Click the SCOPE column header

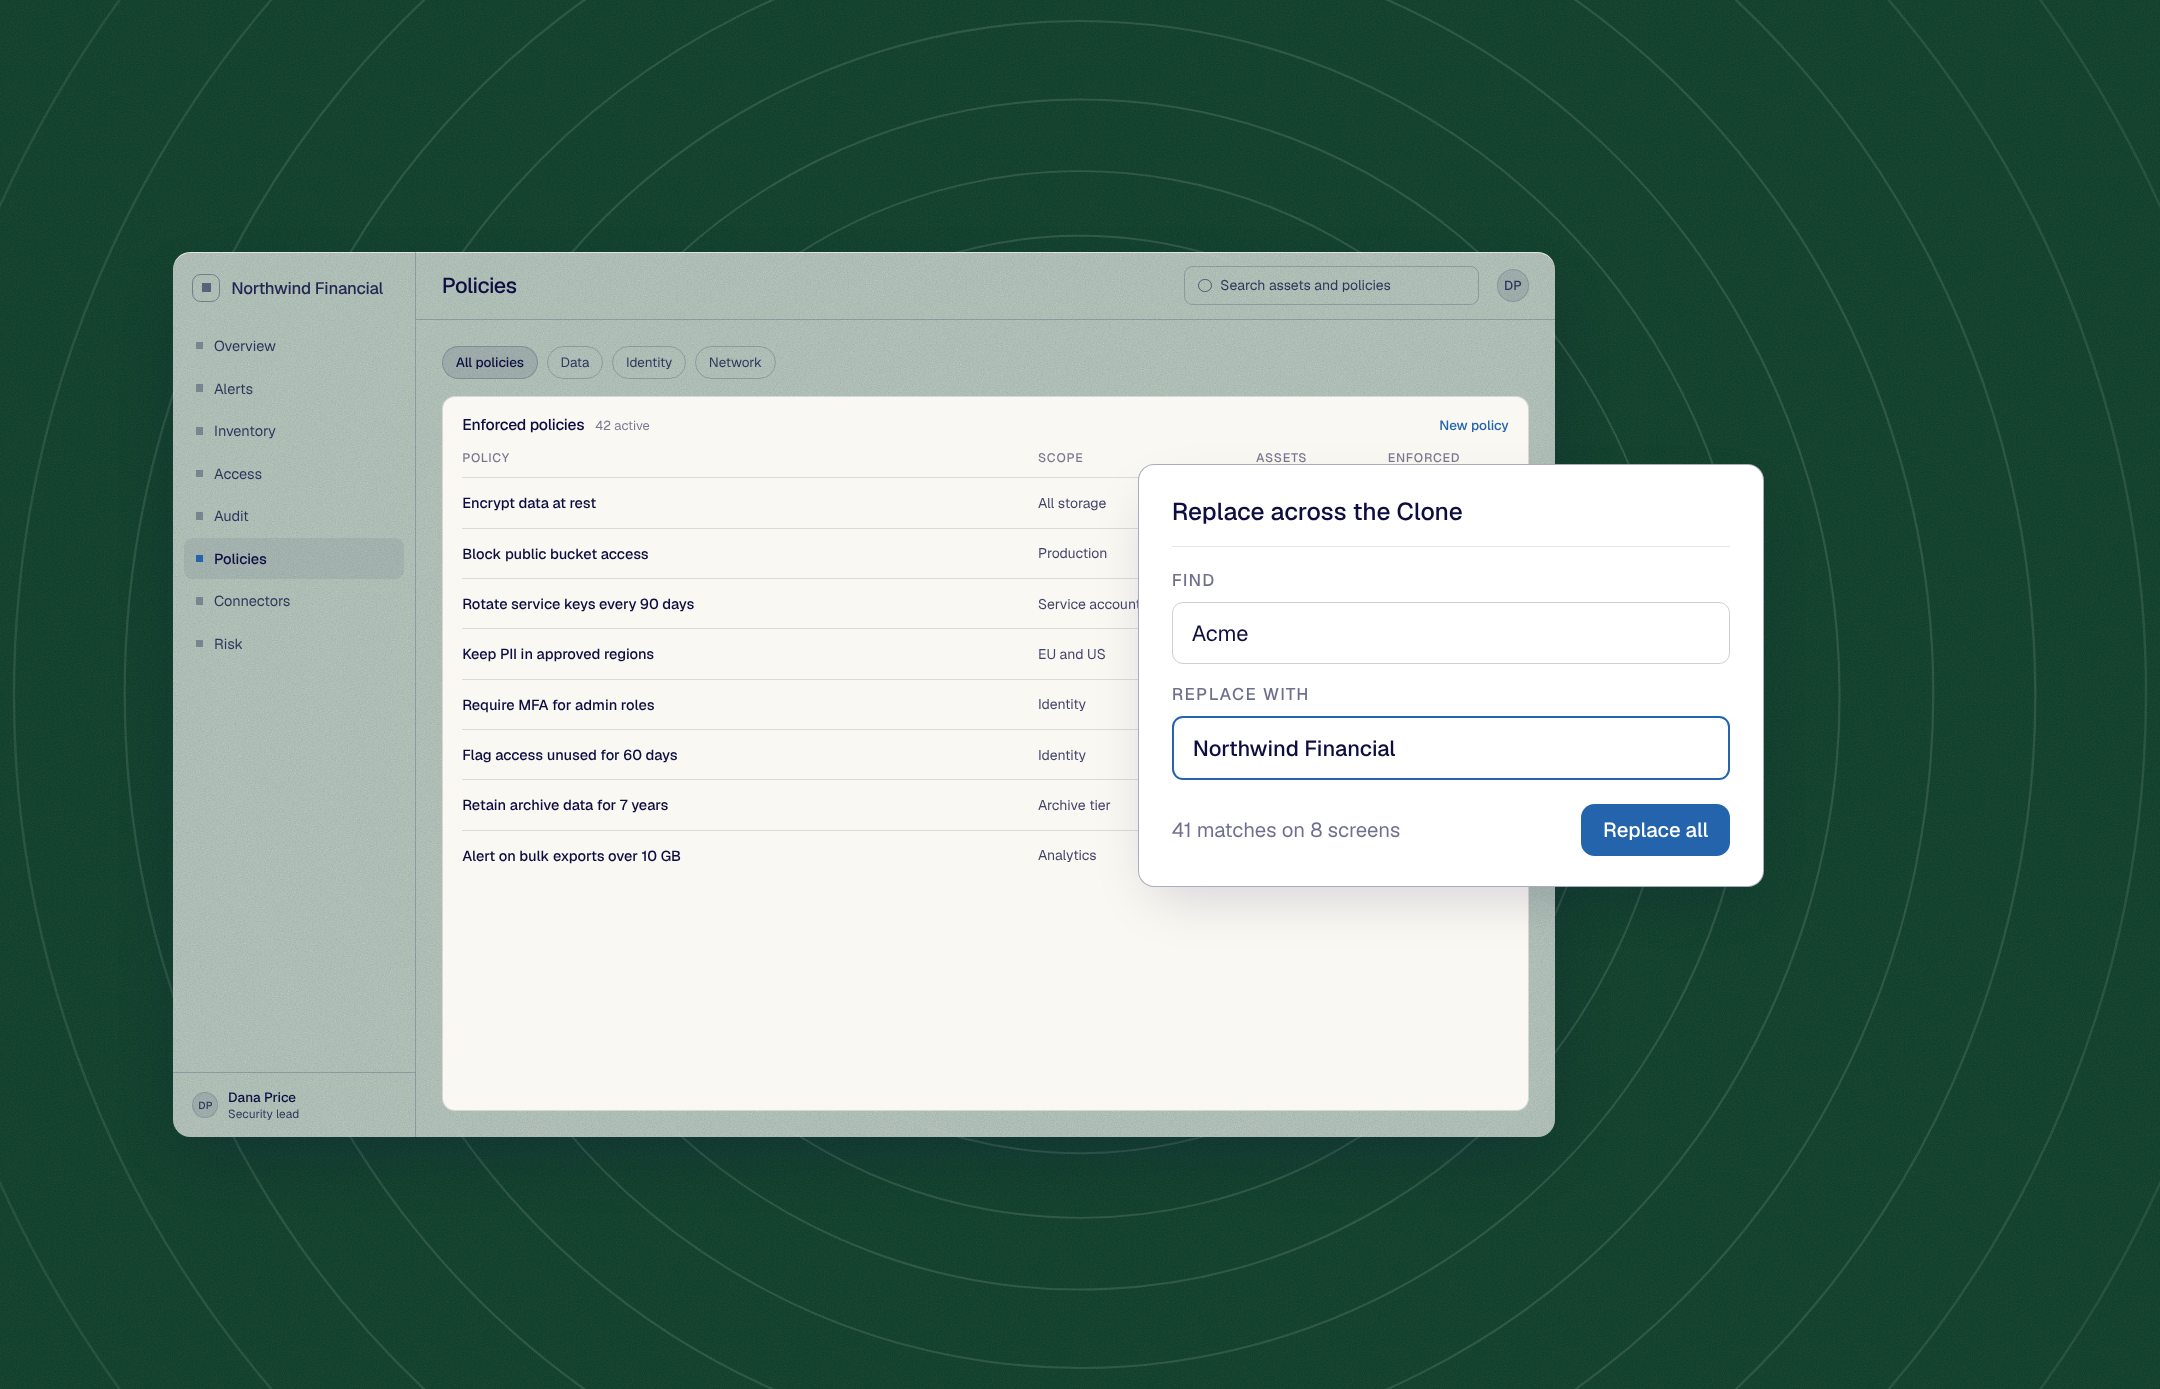[1060, 458]
